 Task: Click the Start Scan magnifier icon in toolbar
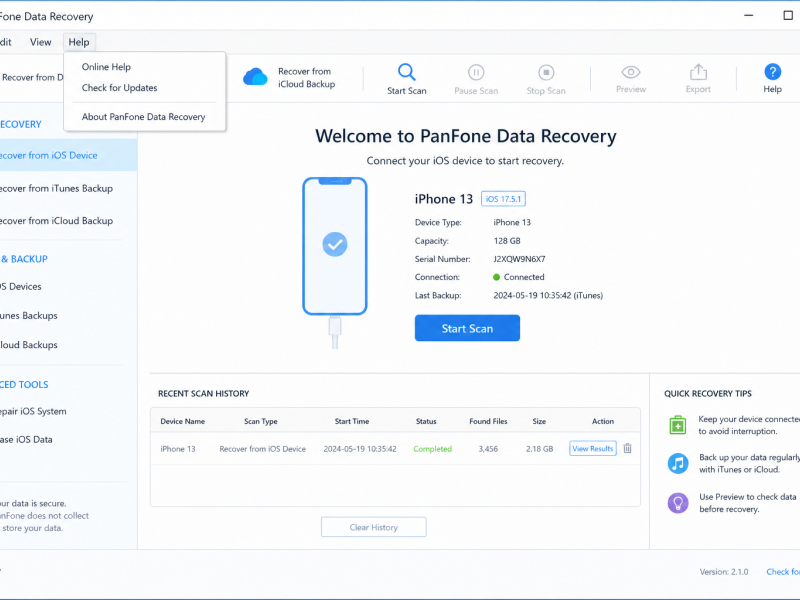coord(407,72)
